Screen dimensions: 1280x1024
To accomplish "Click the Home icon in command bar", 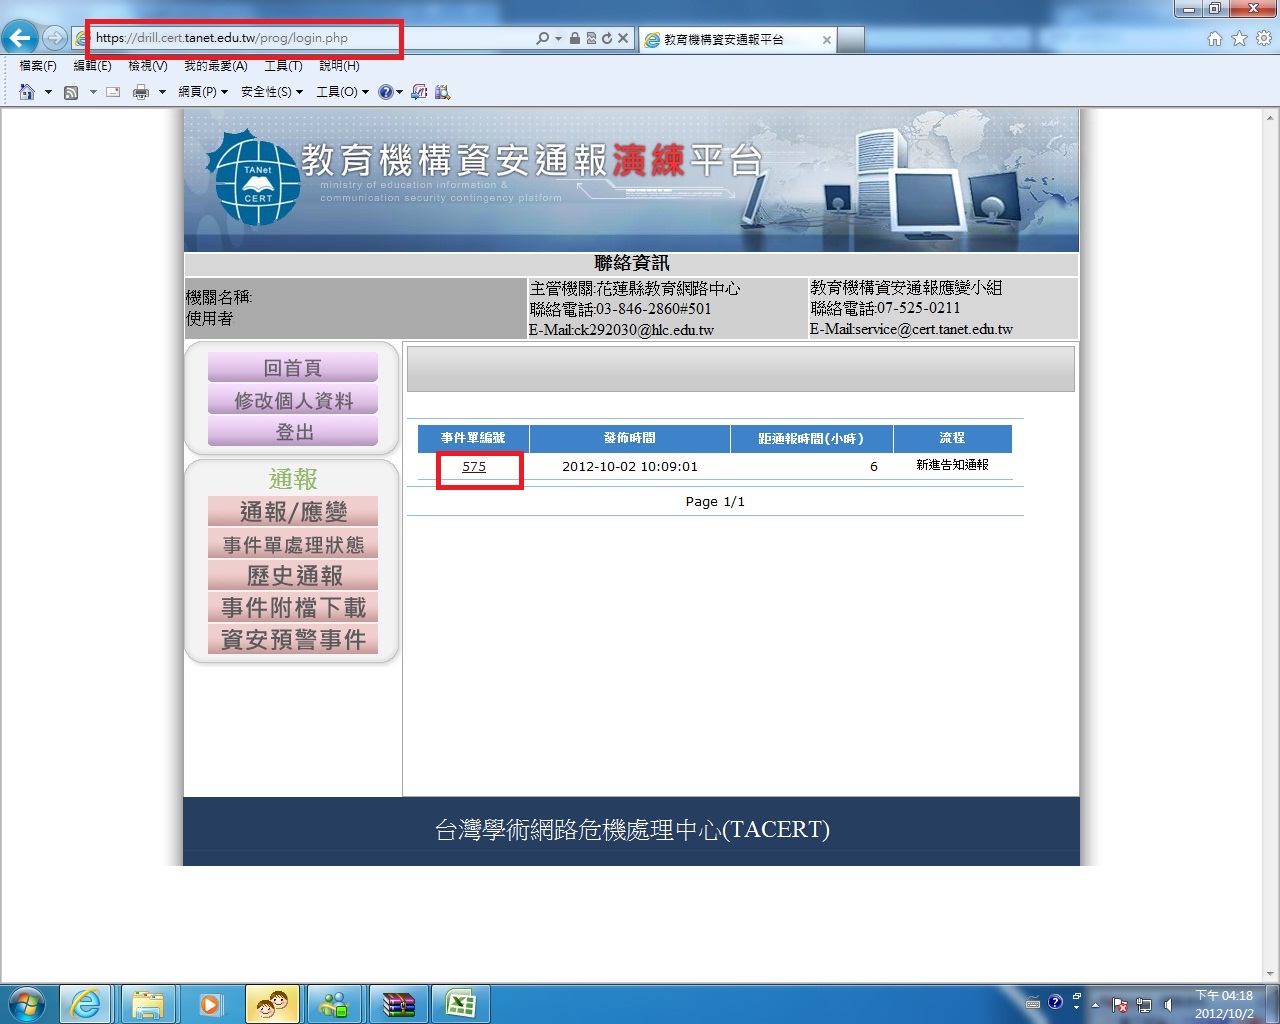I will (x=27, y=92).
